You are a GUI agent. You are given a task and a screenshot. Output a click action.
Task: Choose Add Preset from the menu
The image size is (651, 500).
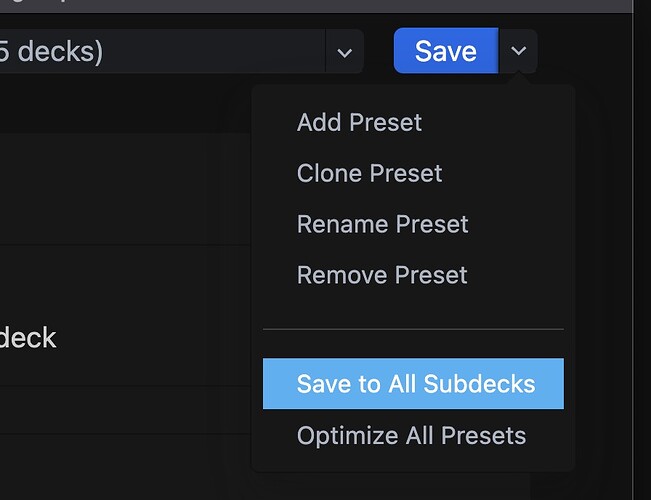click(359, 123)
